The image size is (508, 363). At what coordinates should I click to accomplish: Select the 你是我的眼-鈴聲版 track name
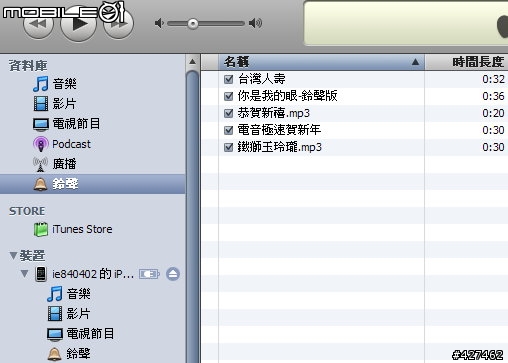(287, 96)
